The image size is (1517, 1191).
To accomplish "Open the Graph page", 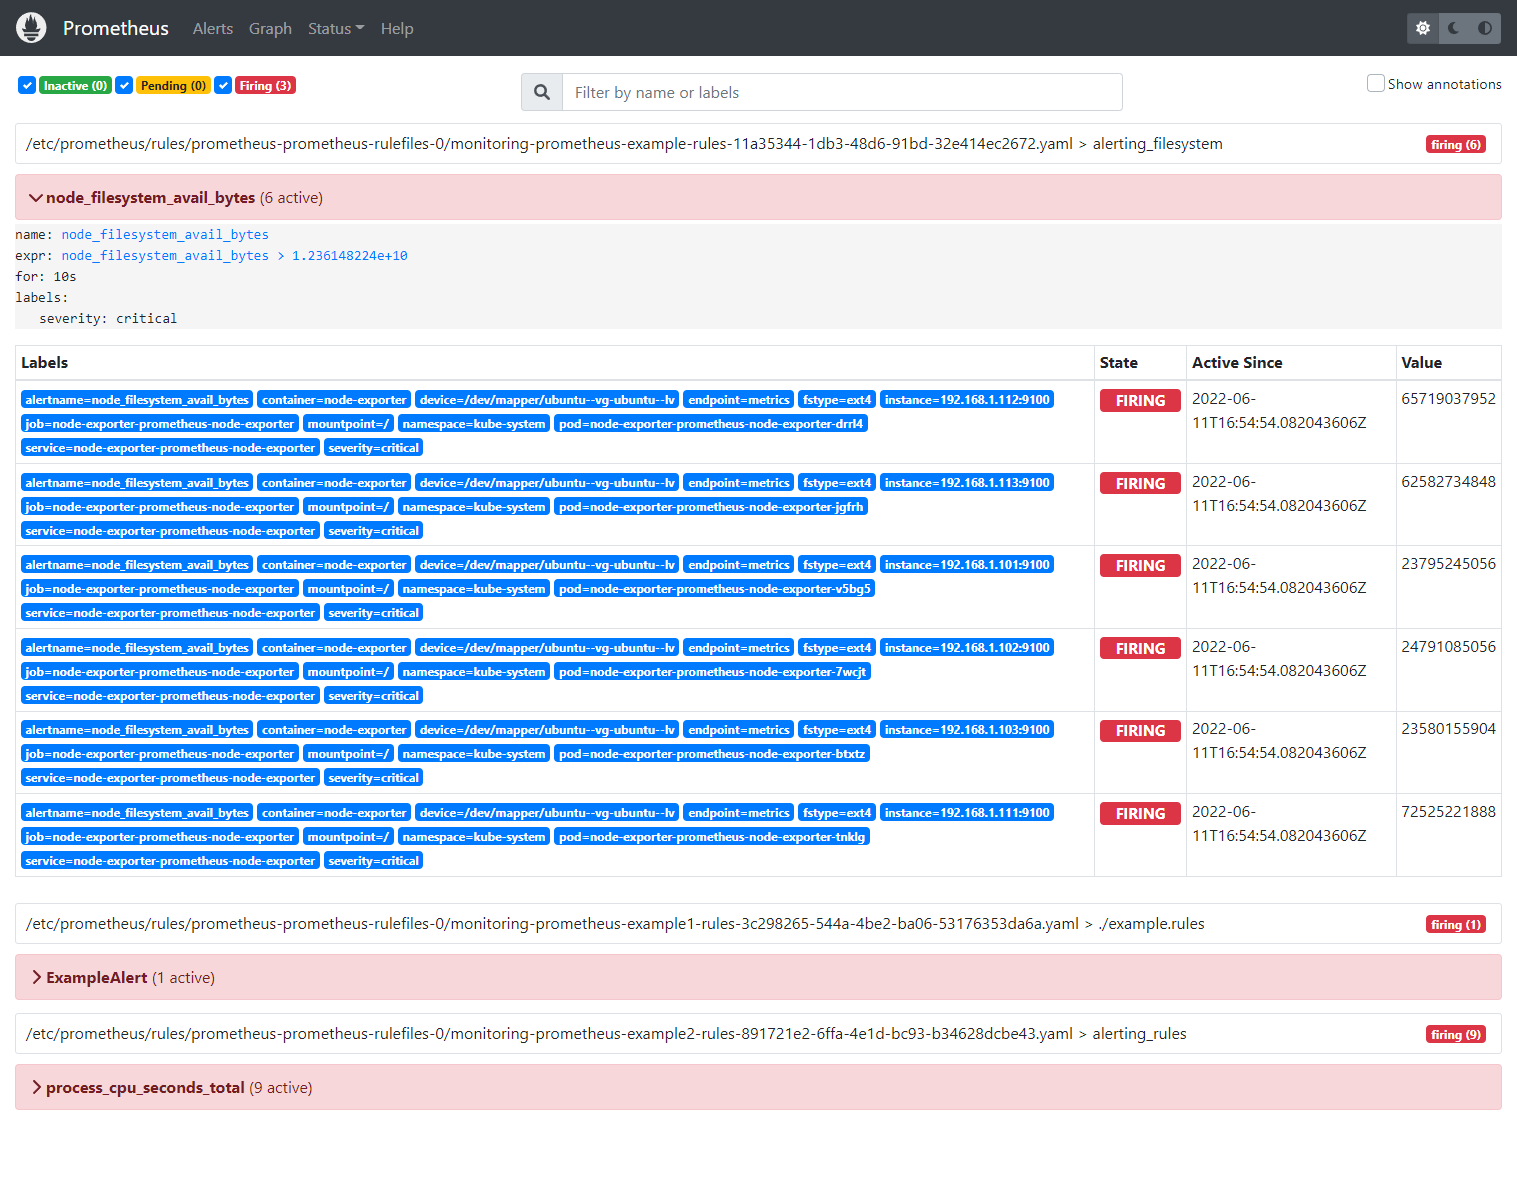I will (270, 28).
